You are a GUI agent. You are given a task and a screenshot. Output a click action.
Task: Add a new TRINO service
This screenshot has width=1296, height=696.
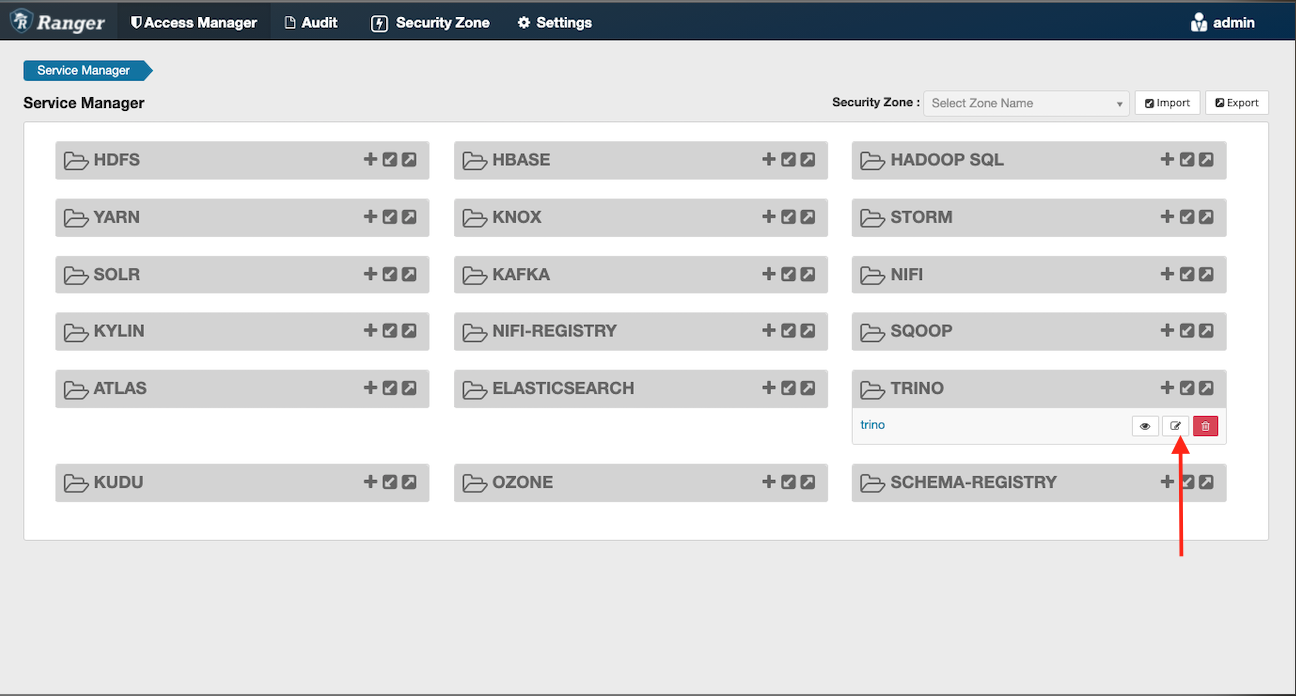[x=1167, y=388]
